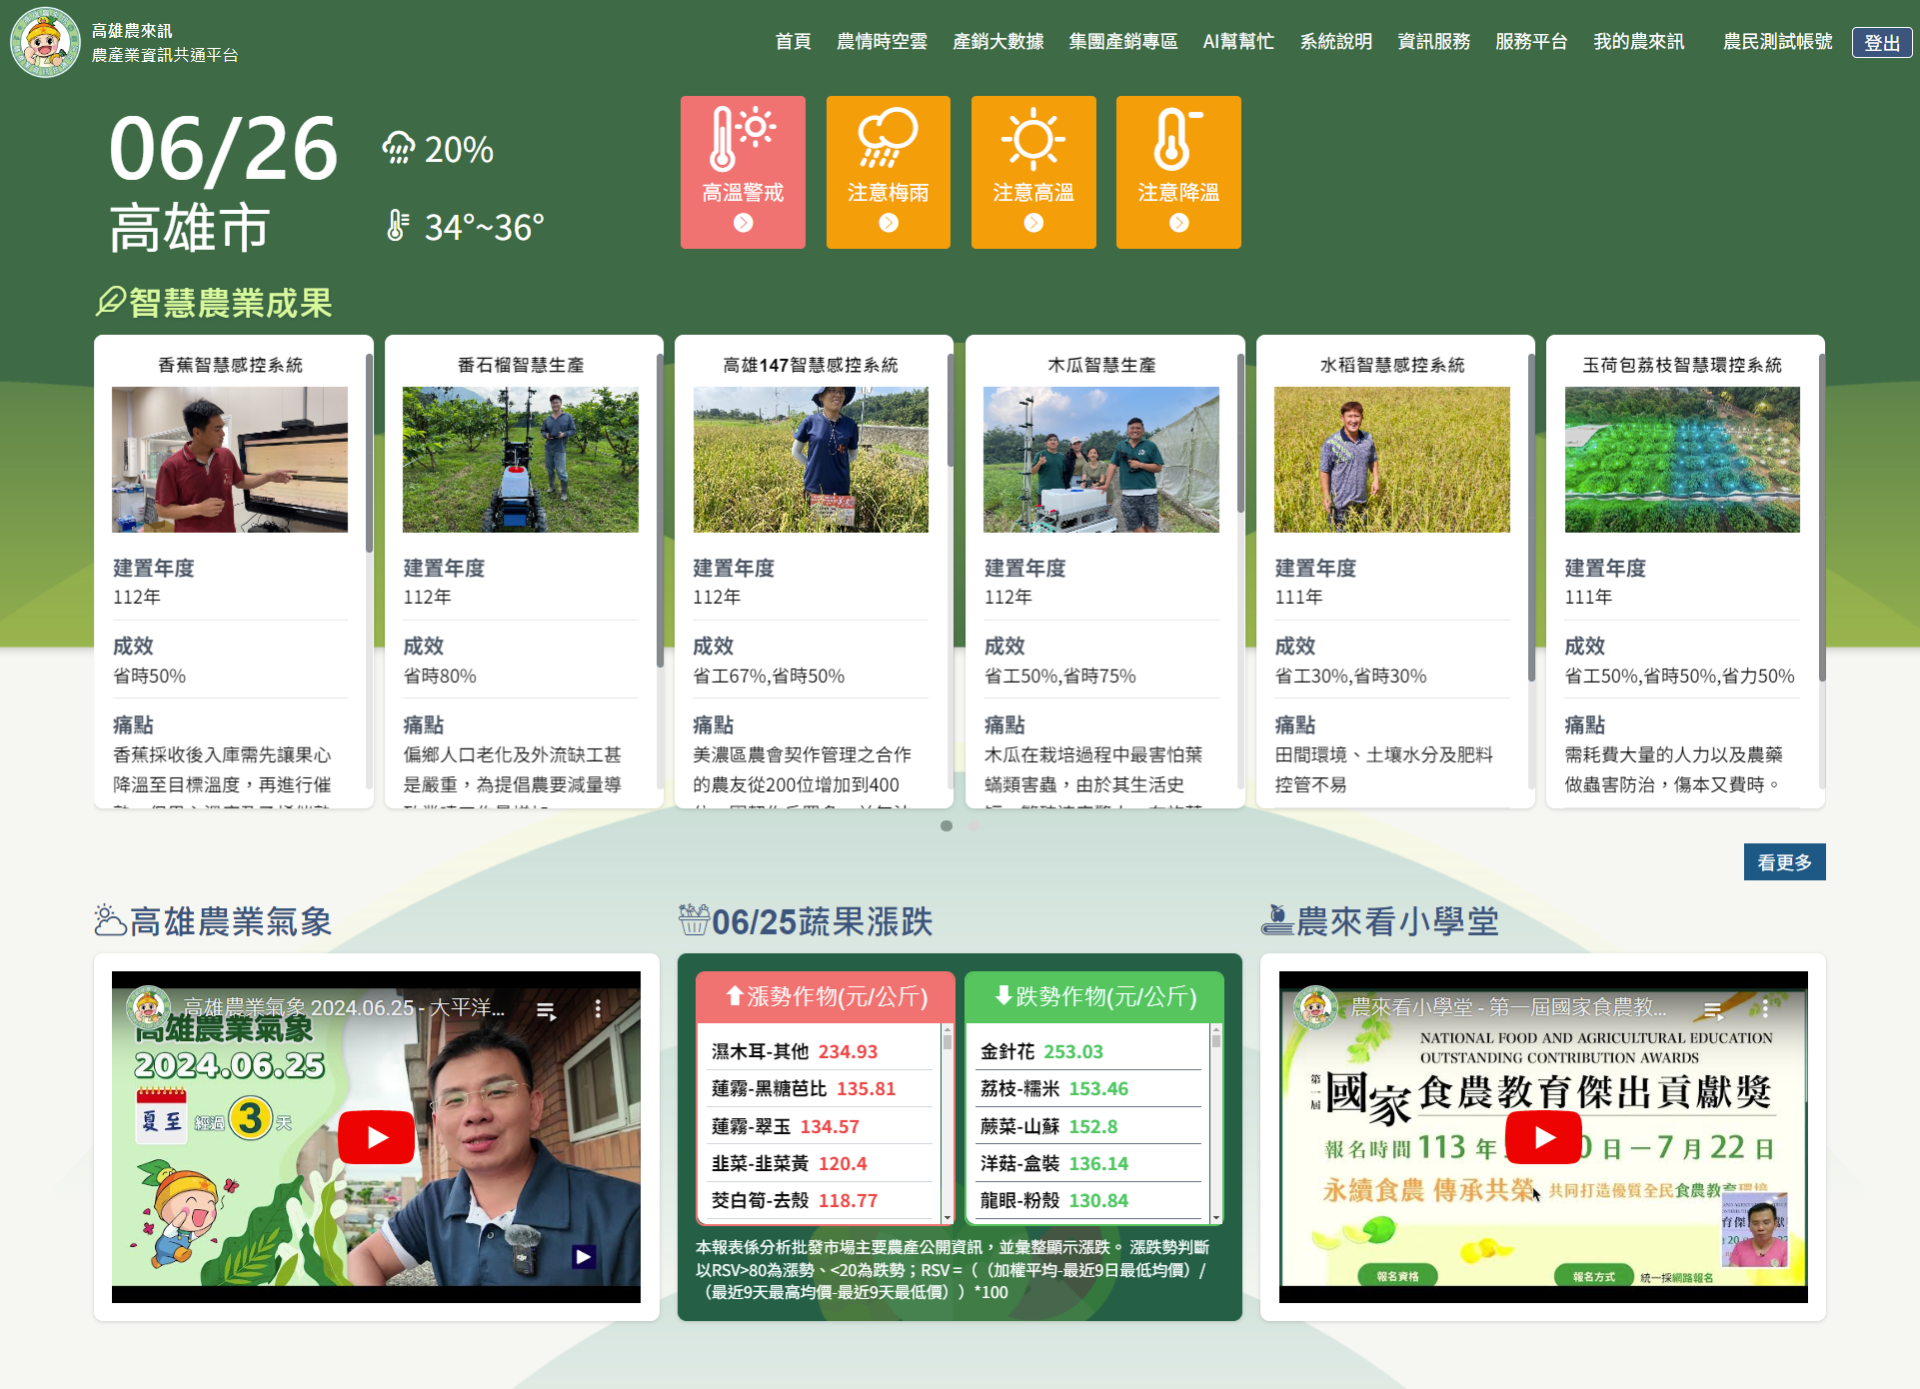The image size is (1920, 1389).
Task: Click the 登出 logout button
Action: click(1881, 43)
